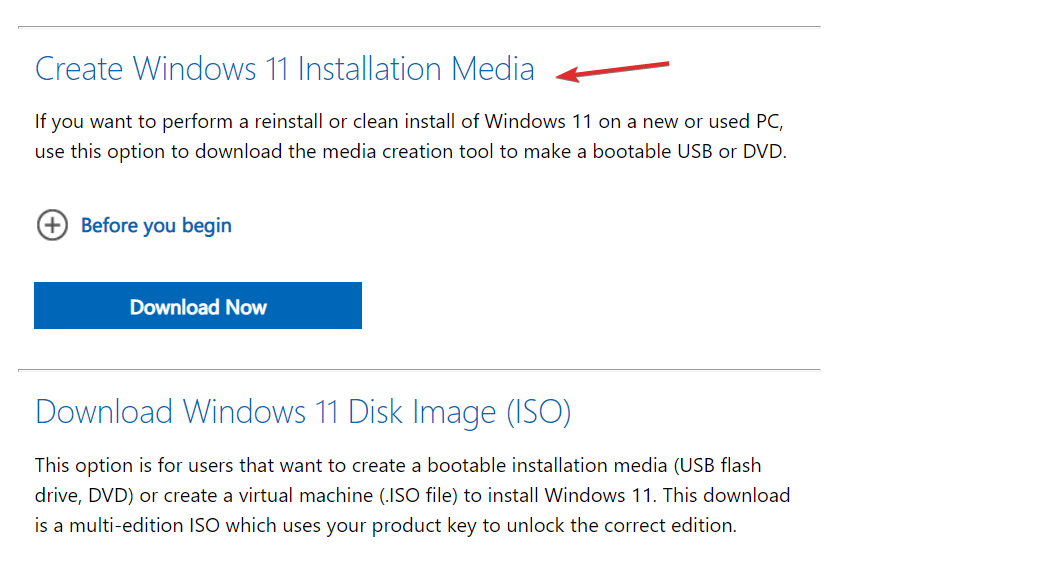This screenshot has width=1060, height=568.
Task: Click the red arrow's pointed head
Action: [x=564, y=75]
